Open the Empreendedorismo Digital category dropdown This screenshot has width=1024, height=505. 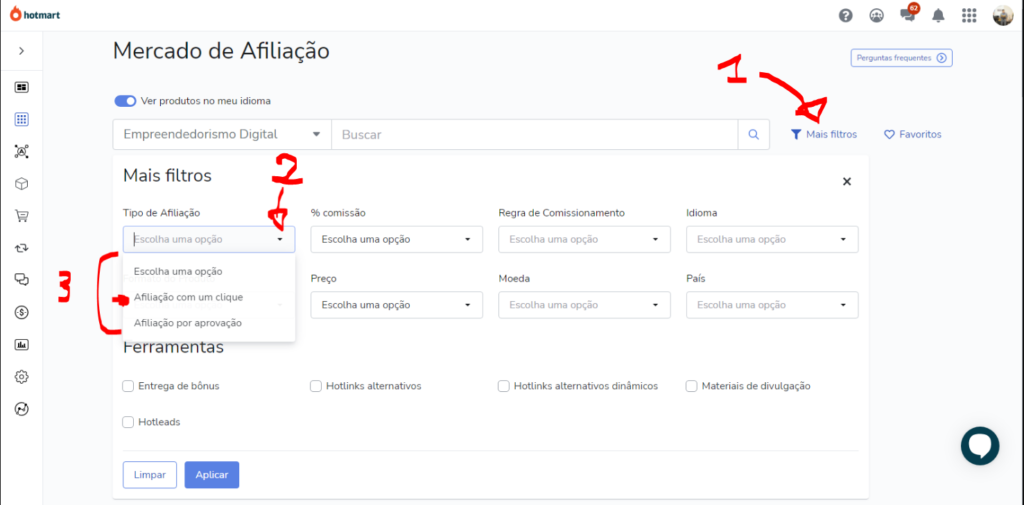tap(221, 135)
